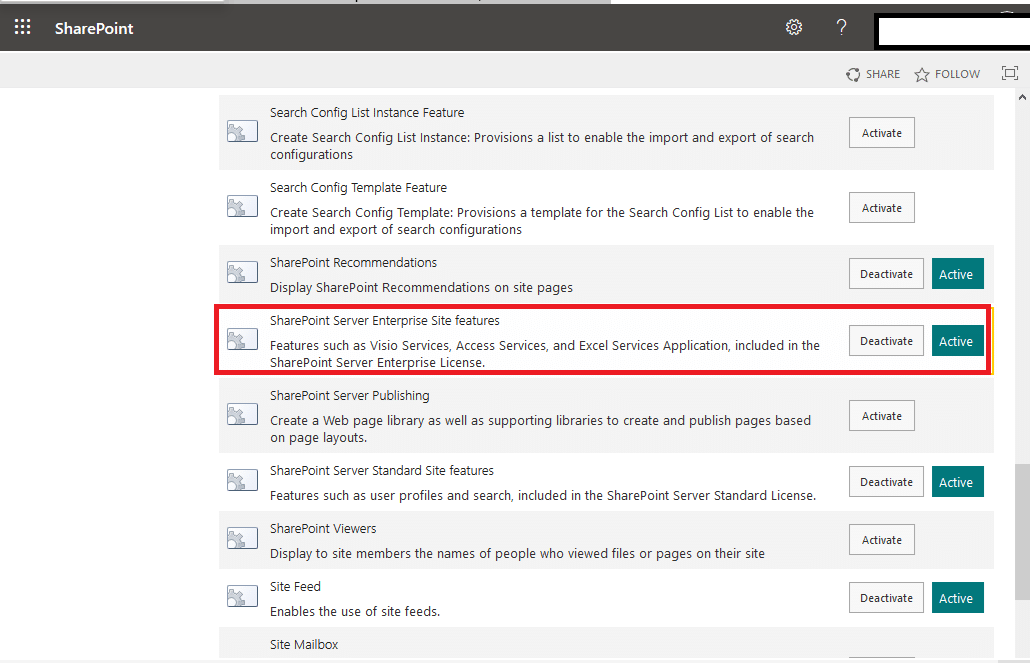This screenshot has width=1030, height=663.
Task: Open SharePoint help
Action: coord(841,27)
